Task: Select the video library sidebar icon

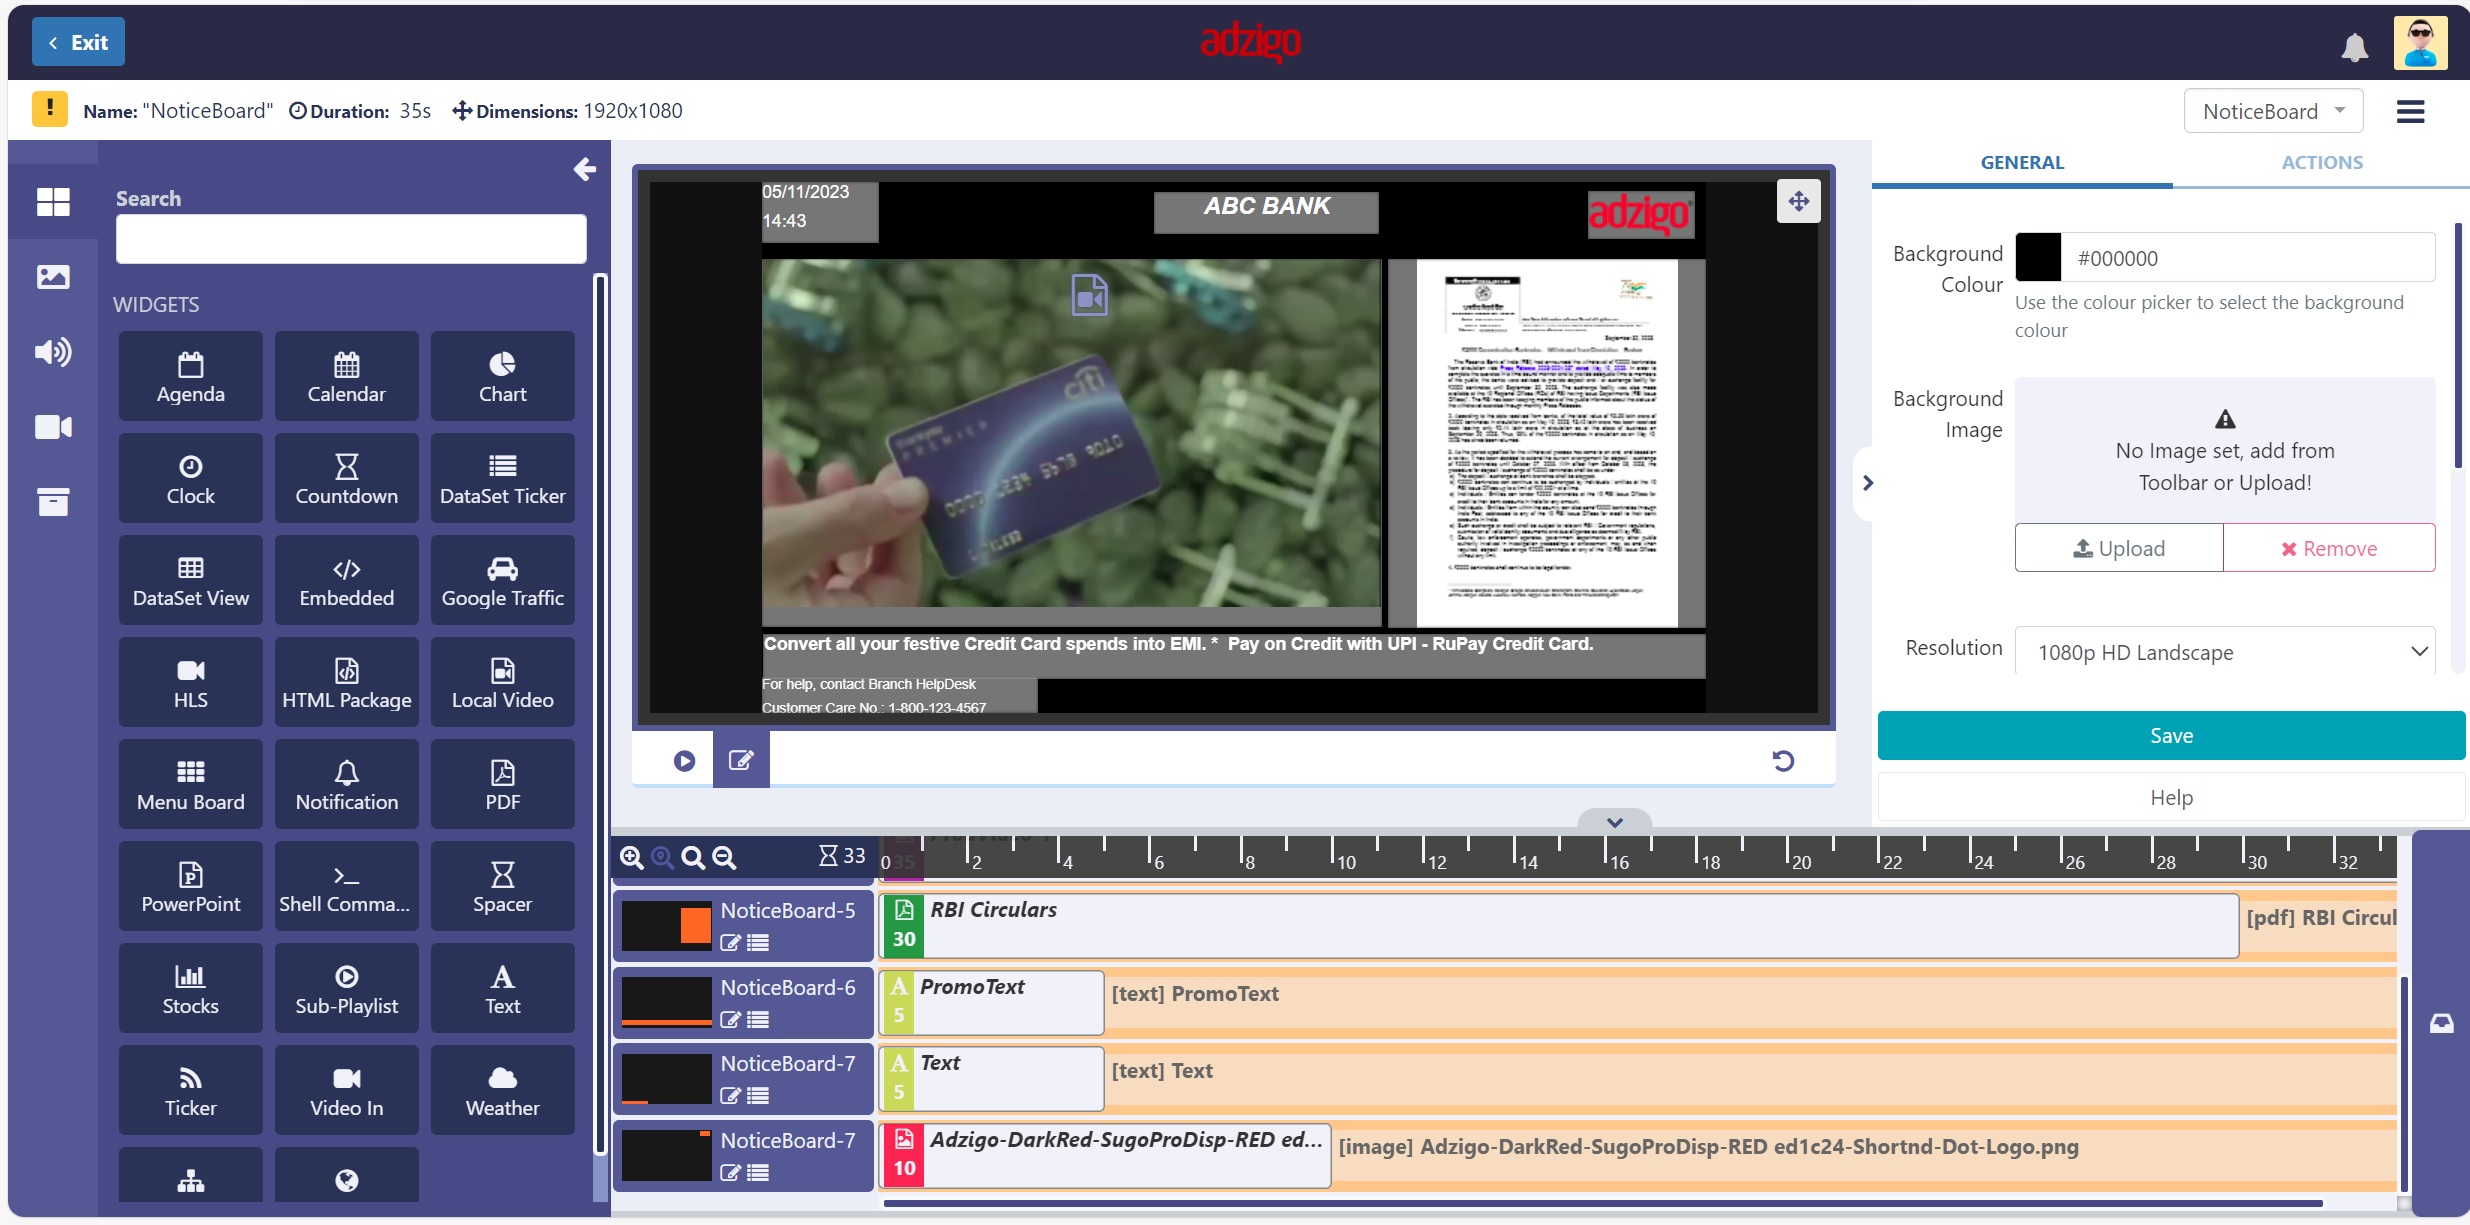Action: click(x=53, y=427)
